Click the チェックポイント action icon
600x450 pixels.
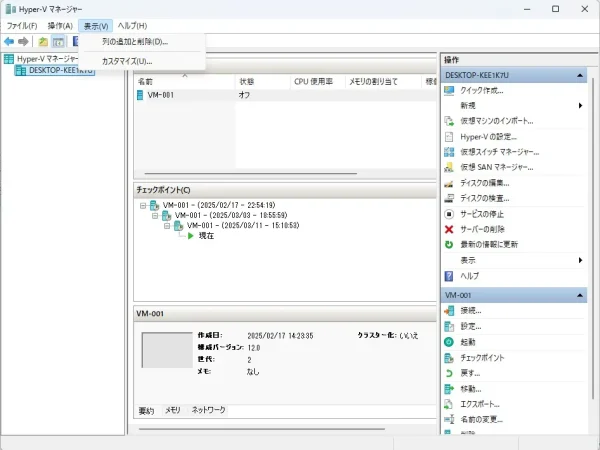[449, 358]
